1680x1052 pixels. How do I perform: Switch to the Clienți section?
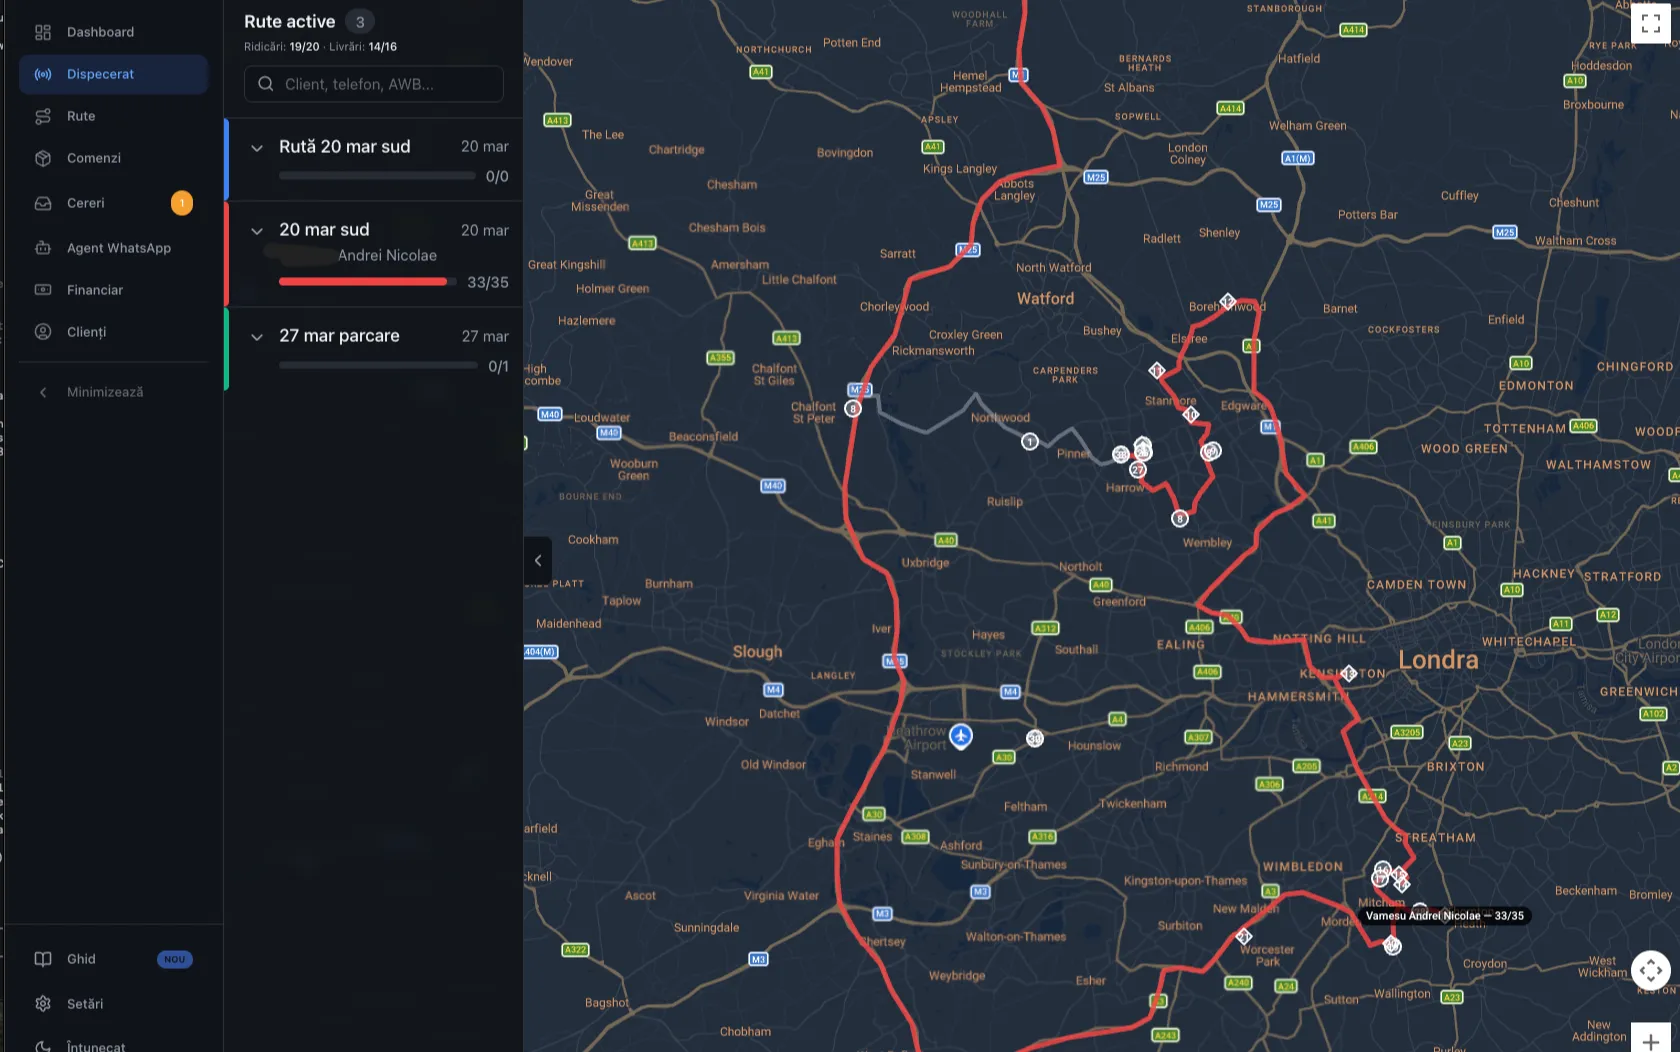(x=43, y=332)
